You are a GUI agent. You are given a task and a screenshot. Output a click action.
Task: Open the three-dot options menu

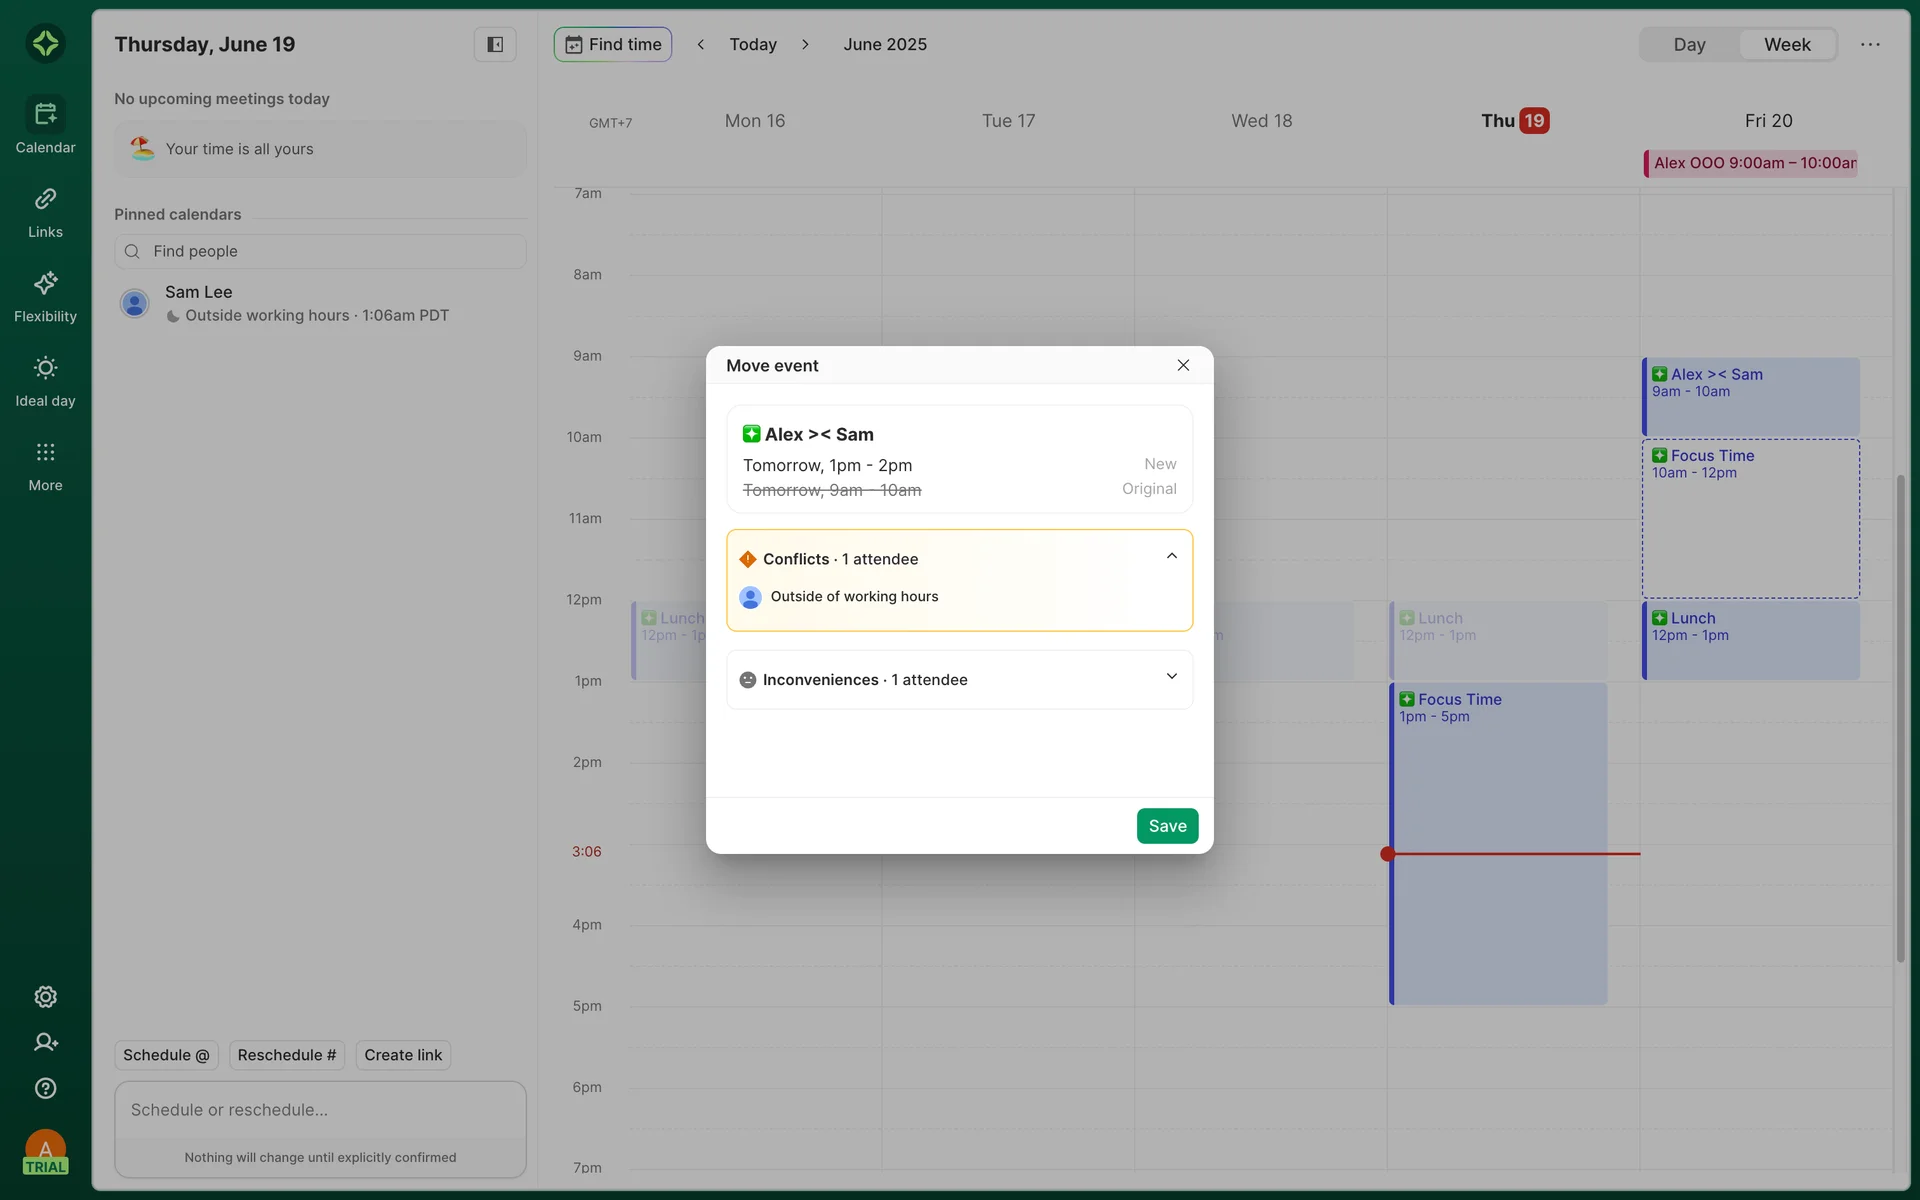(x=1870, y=44)
